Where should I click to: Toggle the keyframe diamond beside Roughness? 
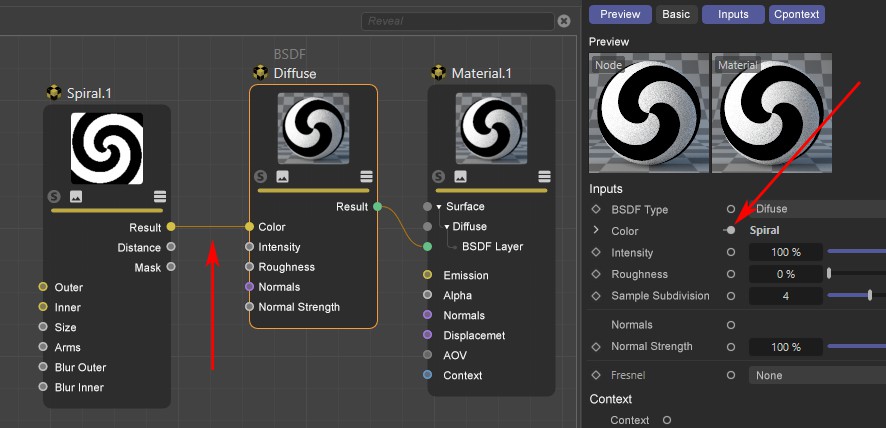pyautogui.click(x=597, y=274)
